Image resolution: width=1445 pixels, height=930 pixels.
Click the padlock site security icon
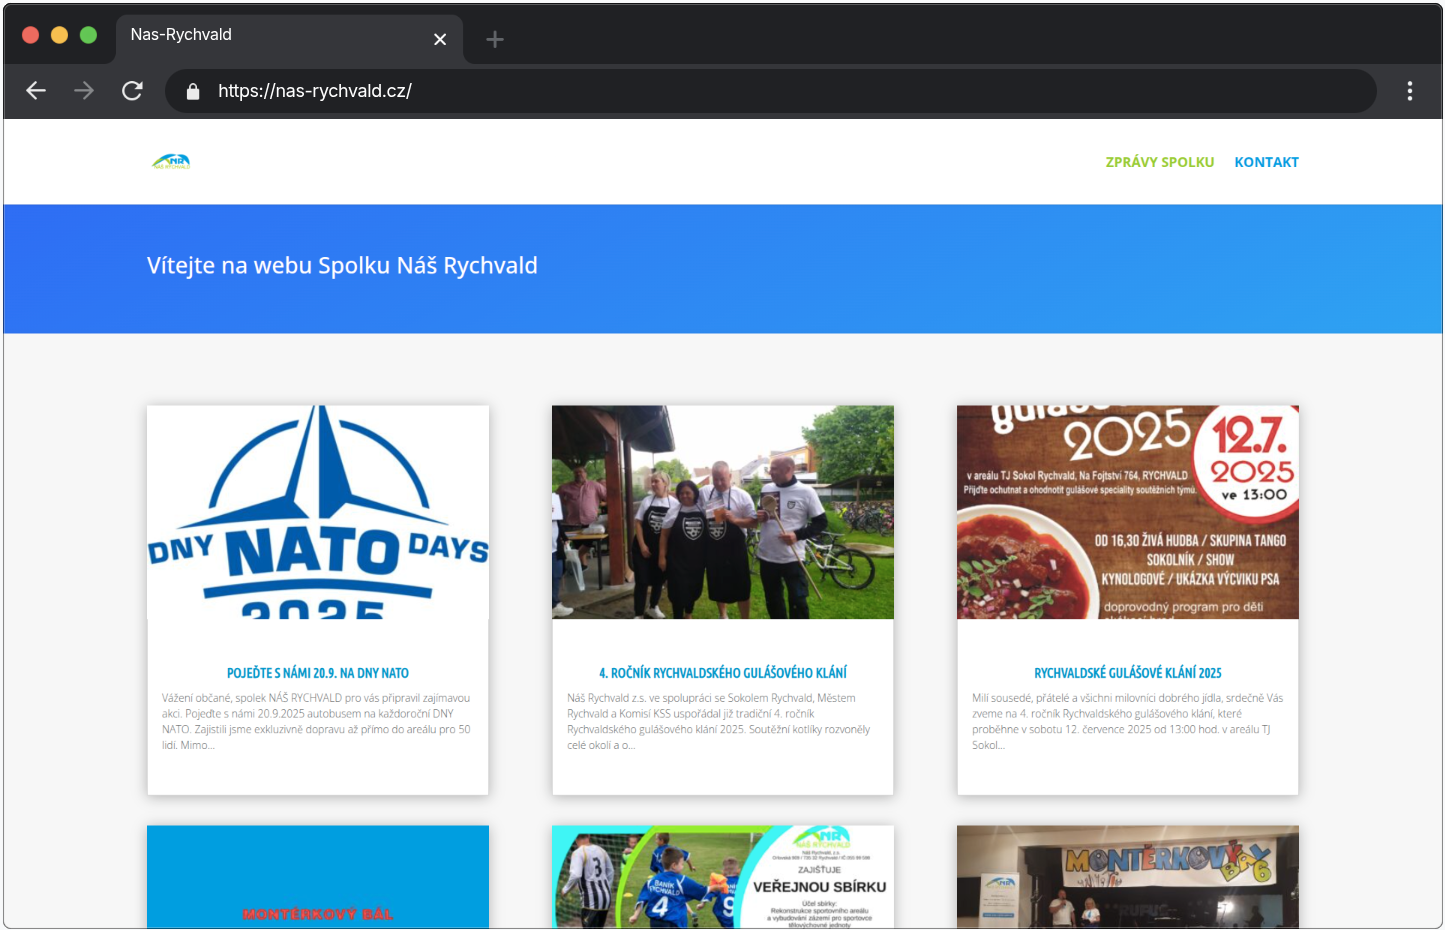[x=193, y=91]
